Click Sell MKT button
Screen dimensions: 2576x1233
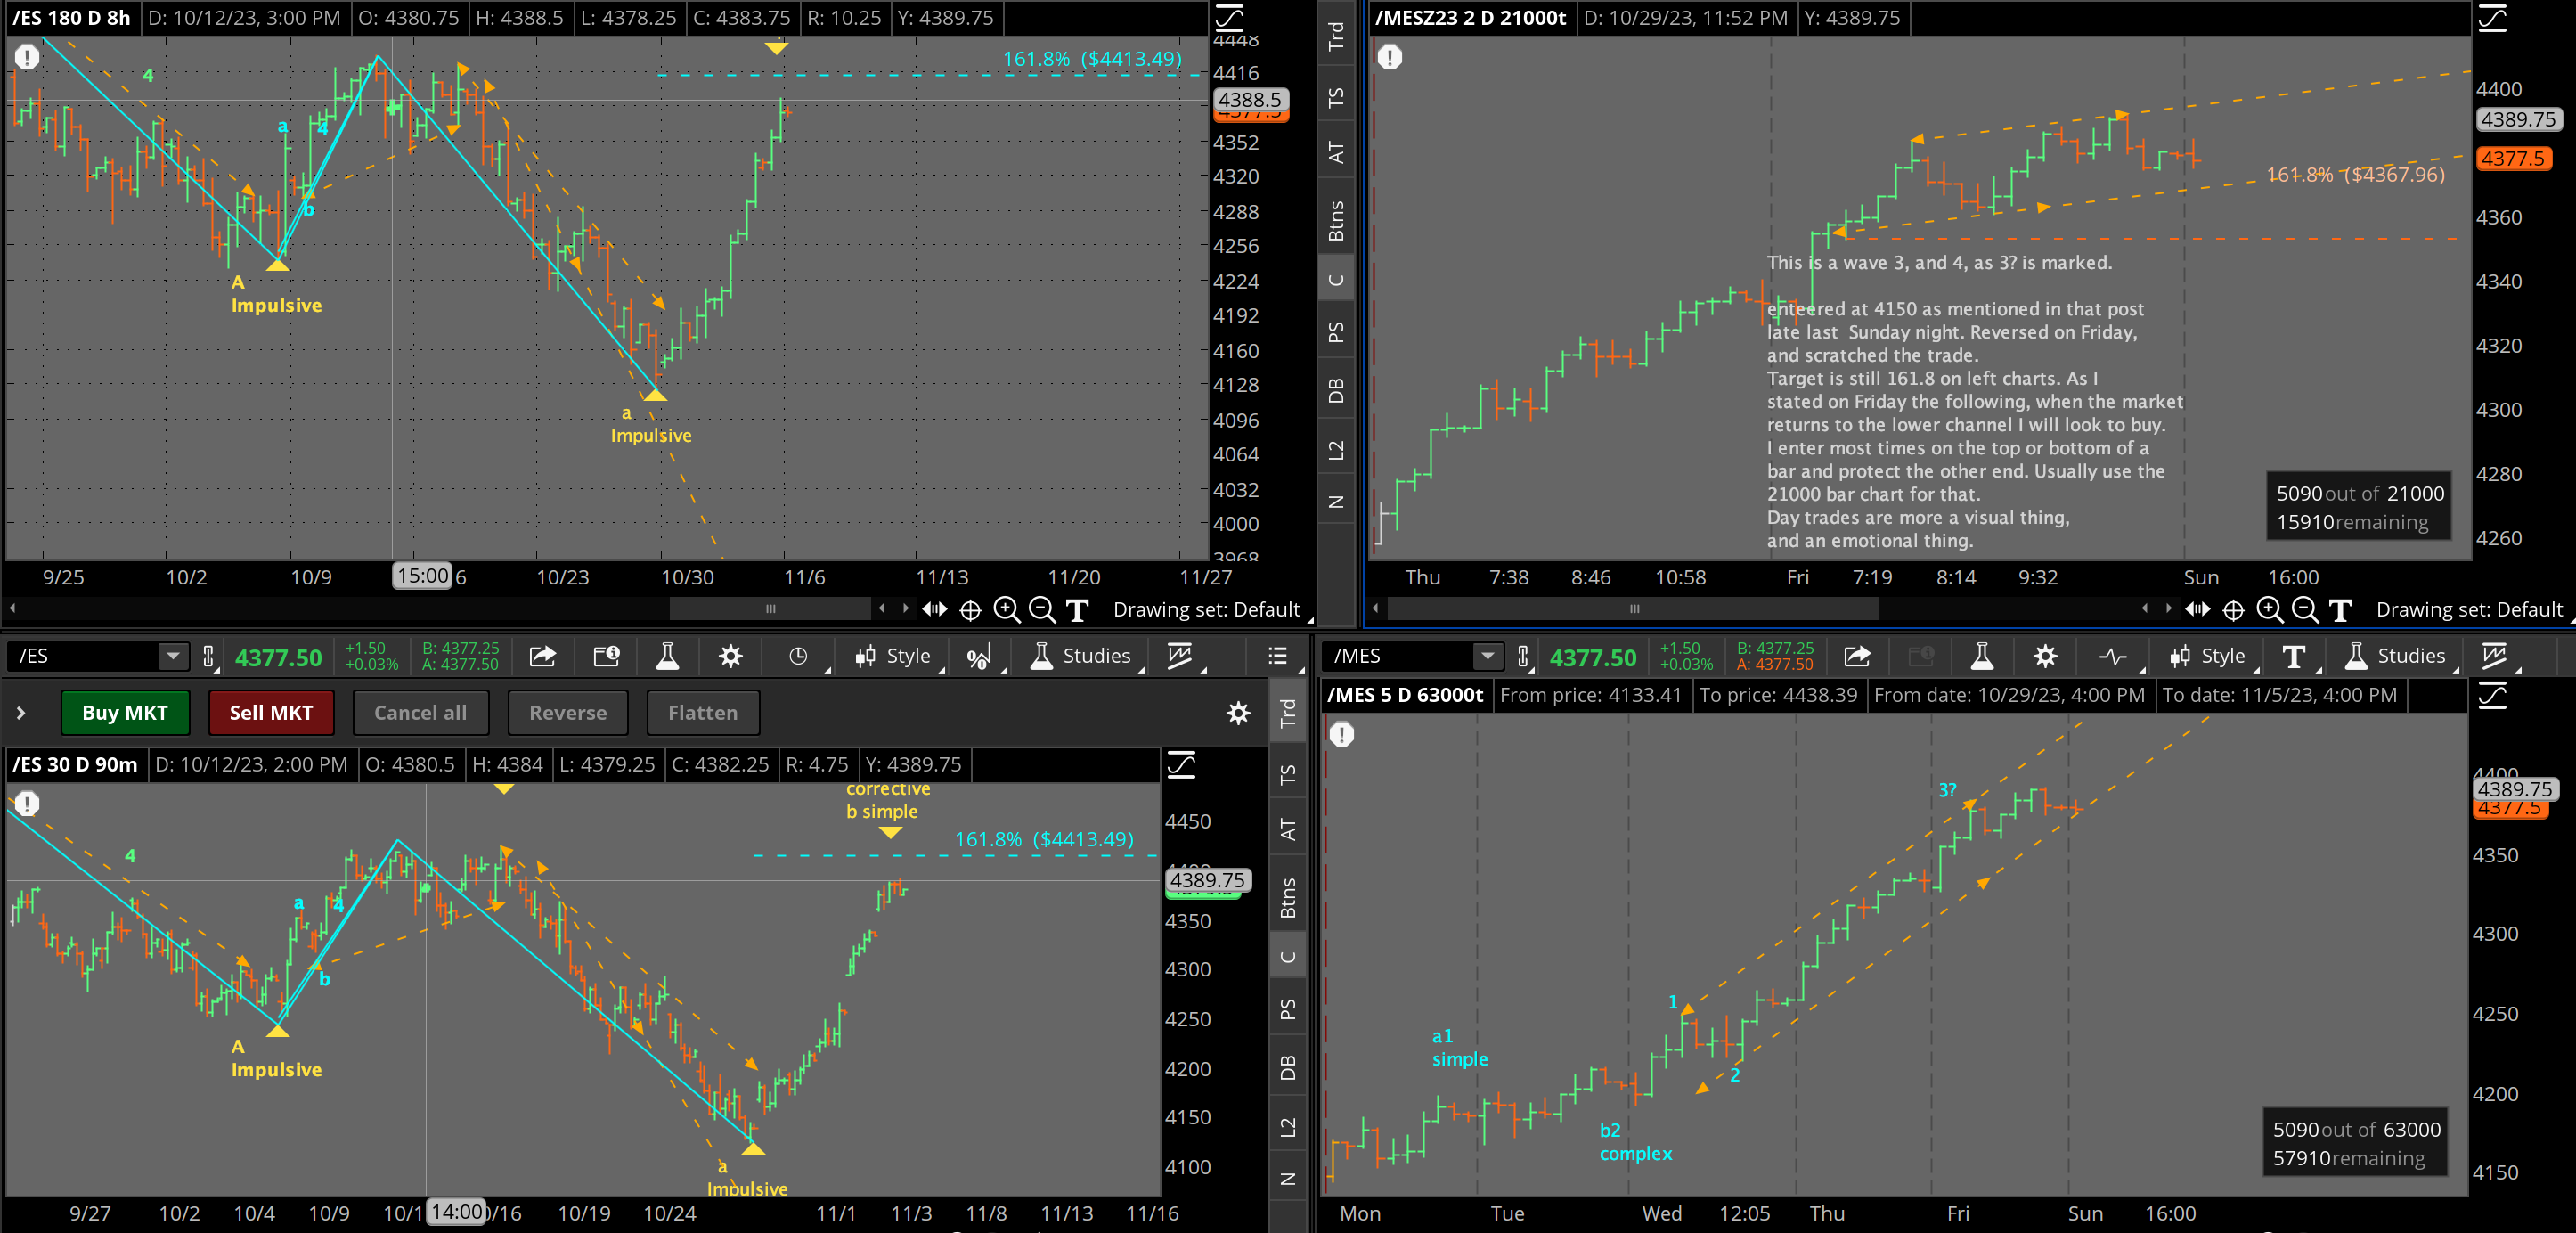271,712
